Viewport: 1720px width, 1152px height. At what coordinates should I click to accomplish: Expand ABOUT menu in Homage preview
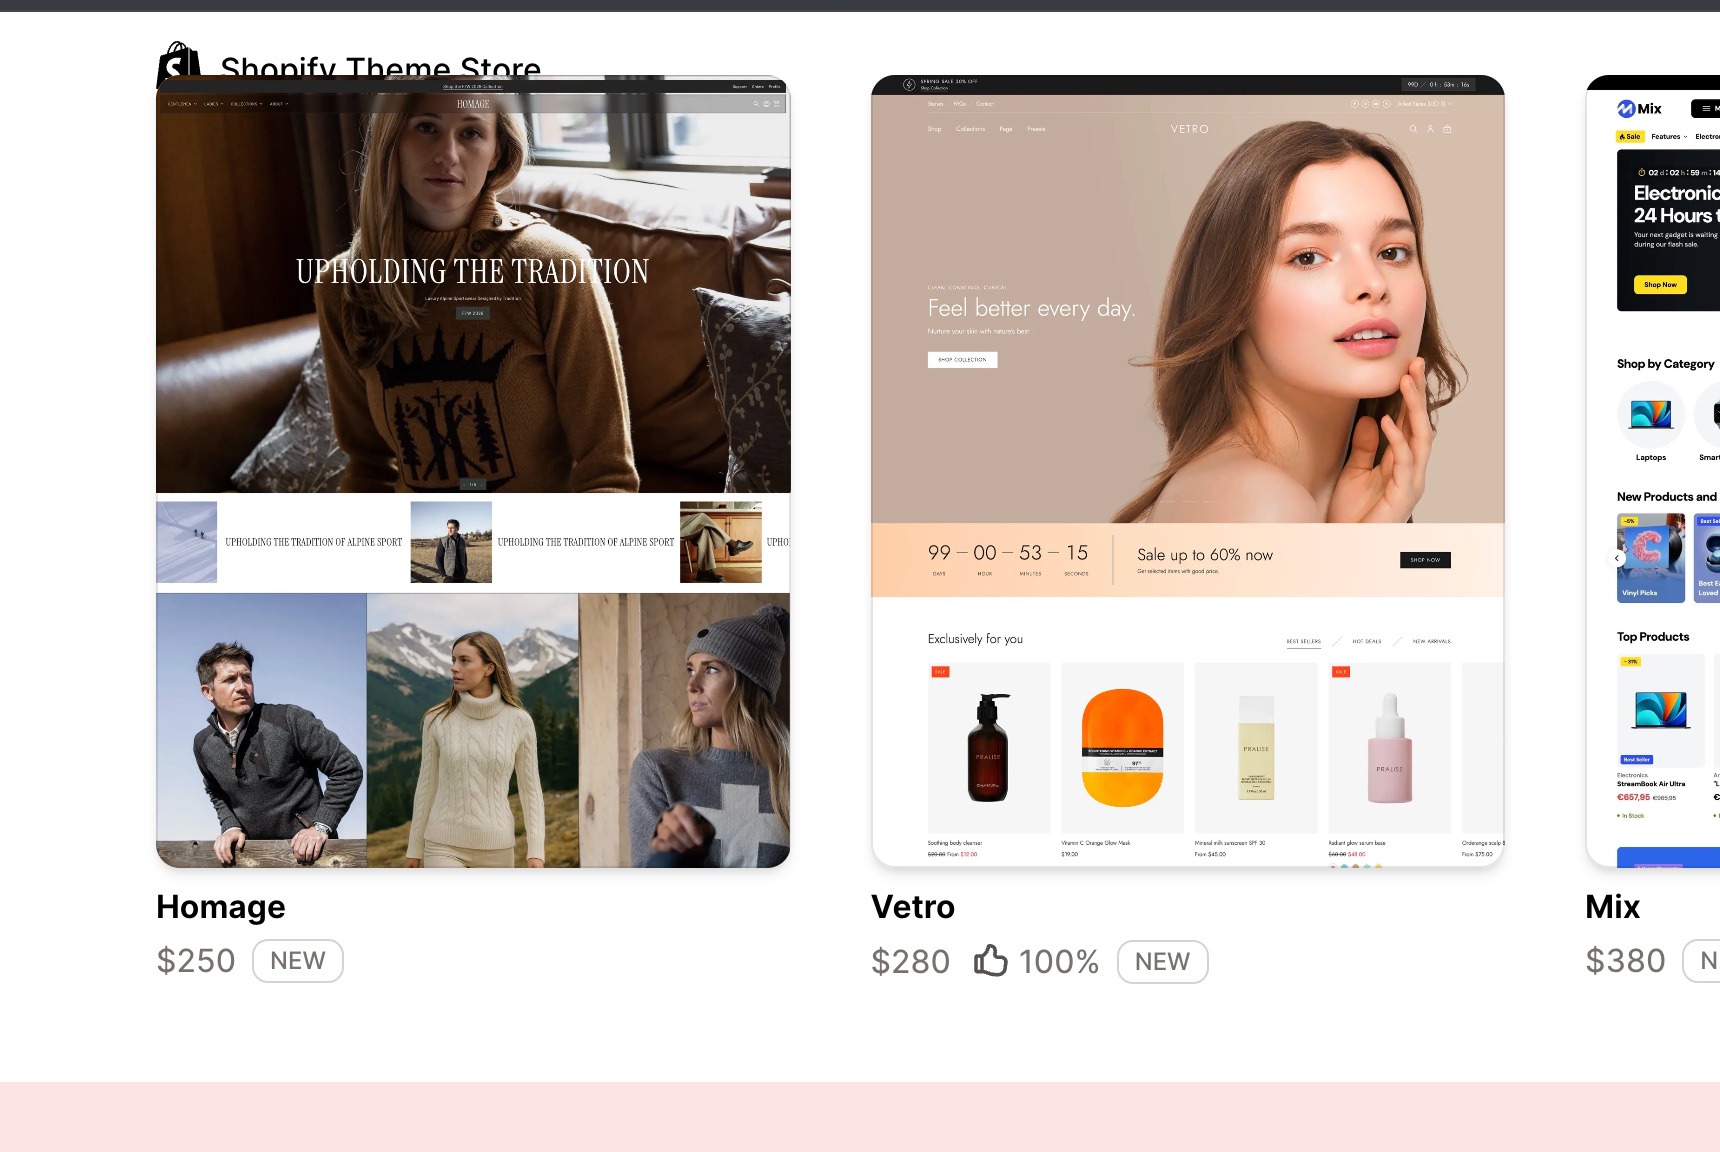pos(278,104)
